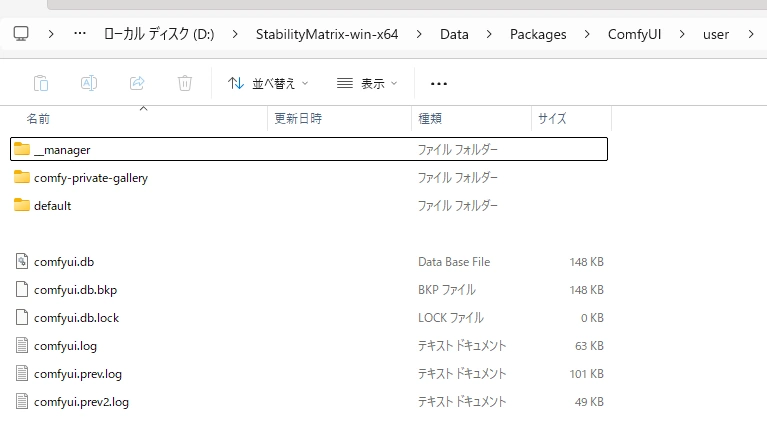Expand chevron after Data breadcrumb
The height and width of the screenshot is (424, 767).
pos(489,34)
